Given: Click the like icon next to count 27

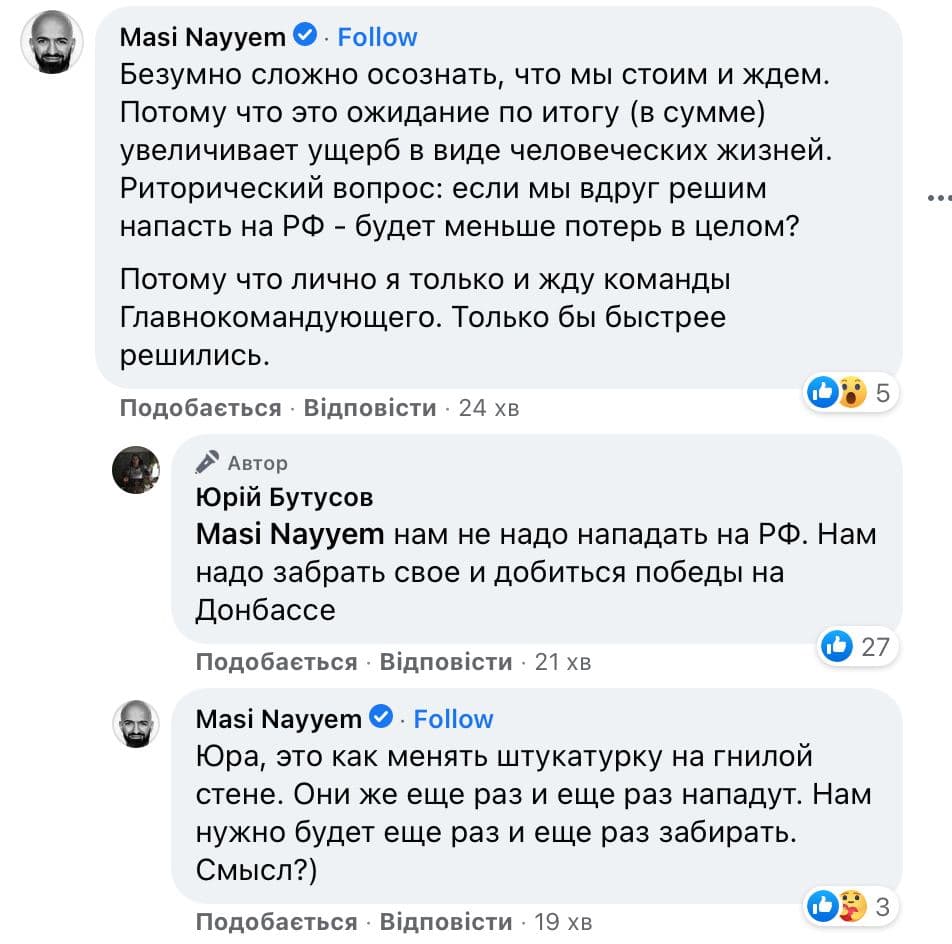Looking at the screenshot, I should click(839, 647).
